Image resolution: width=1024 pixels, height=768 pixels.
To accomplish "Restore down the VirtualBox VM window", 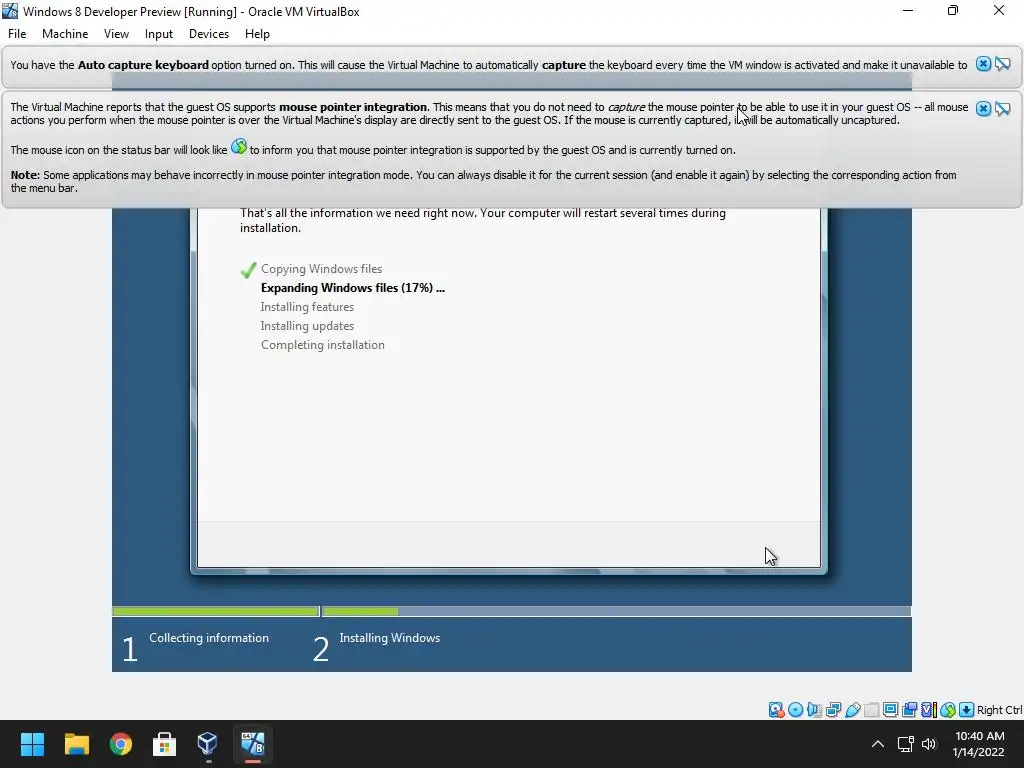I will [953, 11].
